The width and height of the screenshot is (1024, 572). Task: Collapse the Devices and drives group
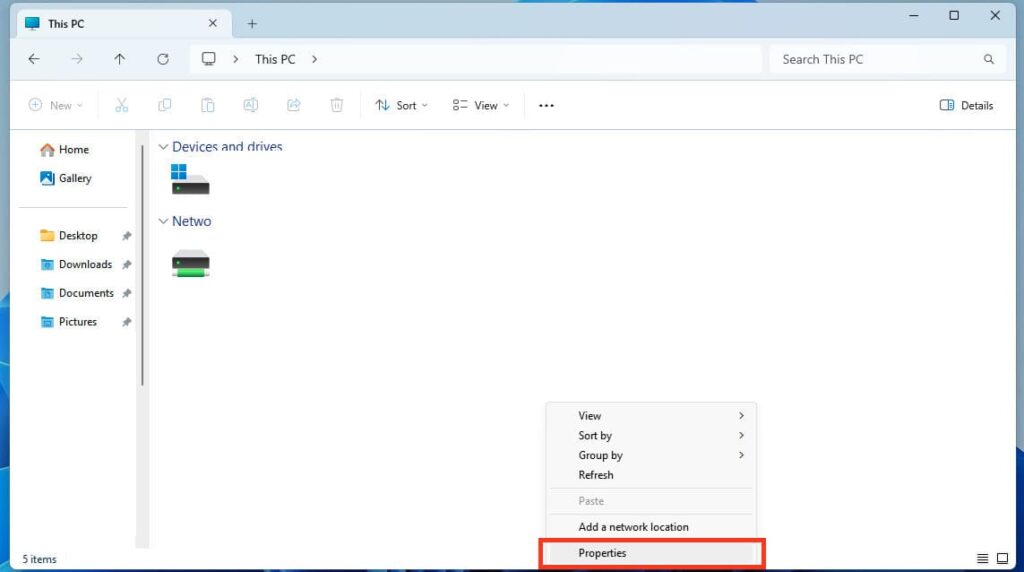point(163,147)
